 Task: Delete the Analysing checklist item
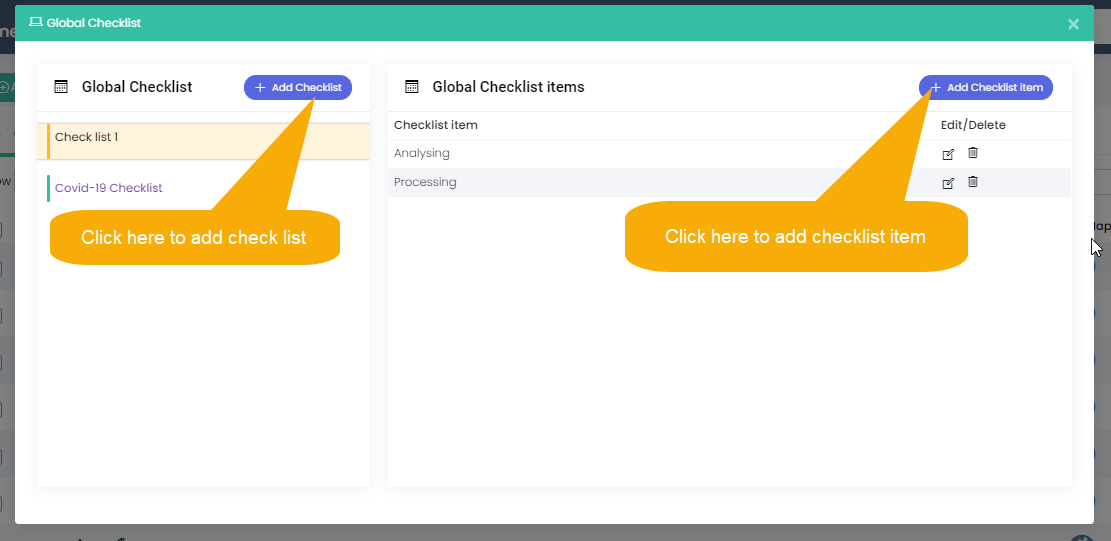pos(973,153)
